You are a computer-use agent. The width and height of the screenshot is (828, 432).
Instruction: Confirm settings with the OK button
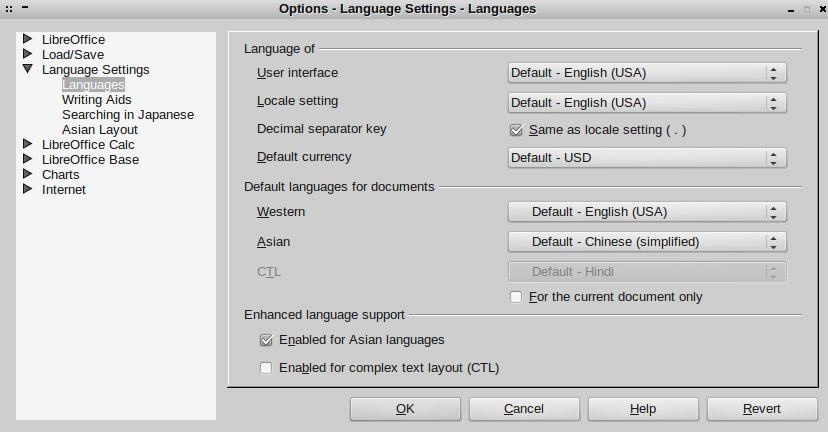click(405, 409)
